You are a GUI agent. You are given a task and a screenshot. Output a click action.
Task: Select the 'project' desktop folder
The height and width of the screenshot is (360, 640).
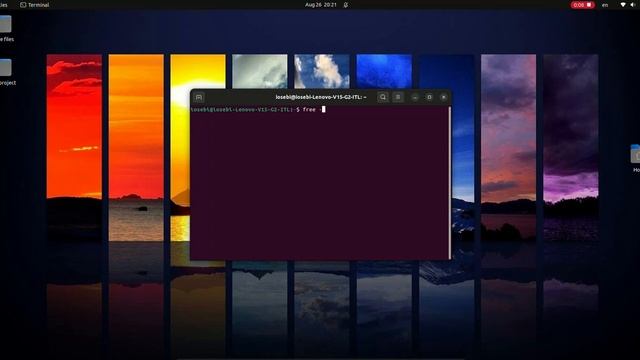[7, 73]
